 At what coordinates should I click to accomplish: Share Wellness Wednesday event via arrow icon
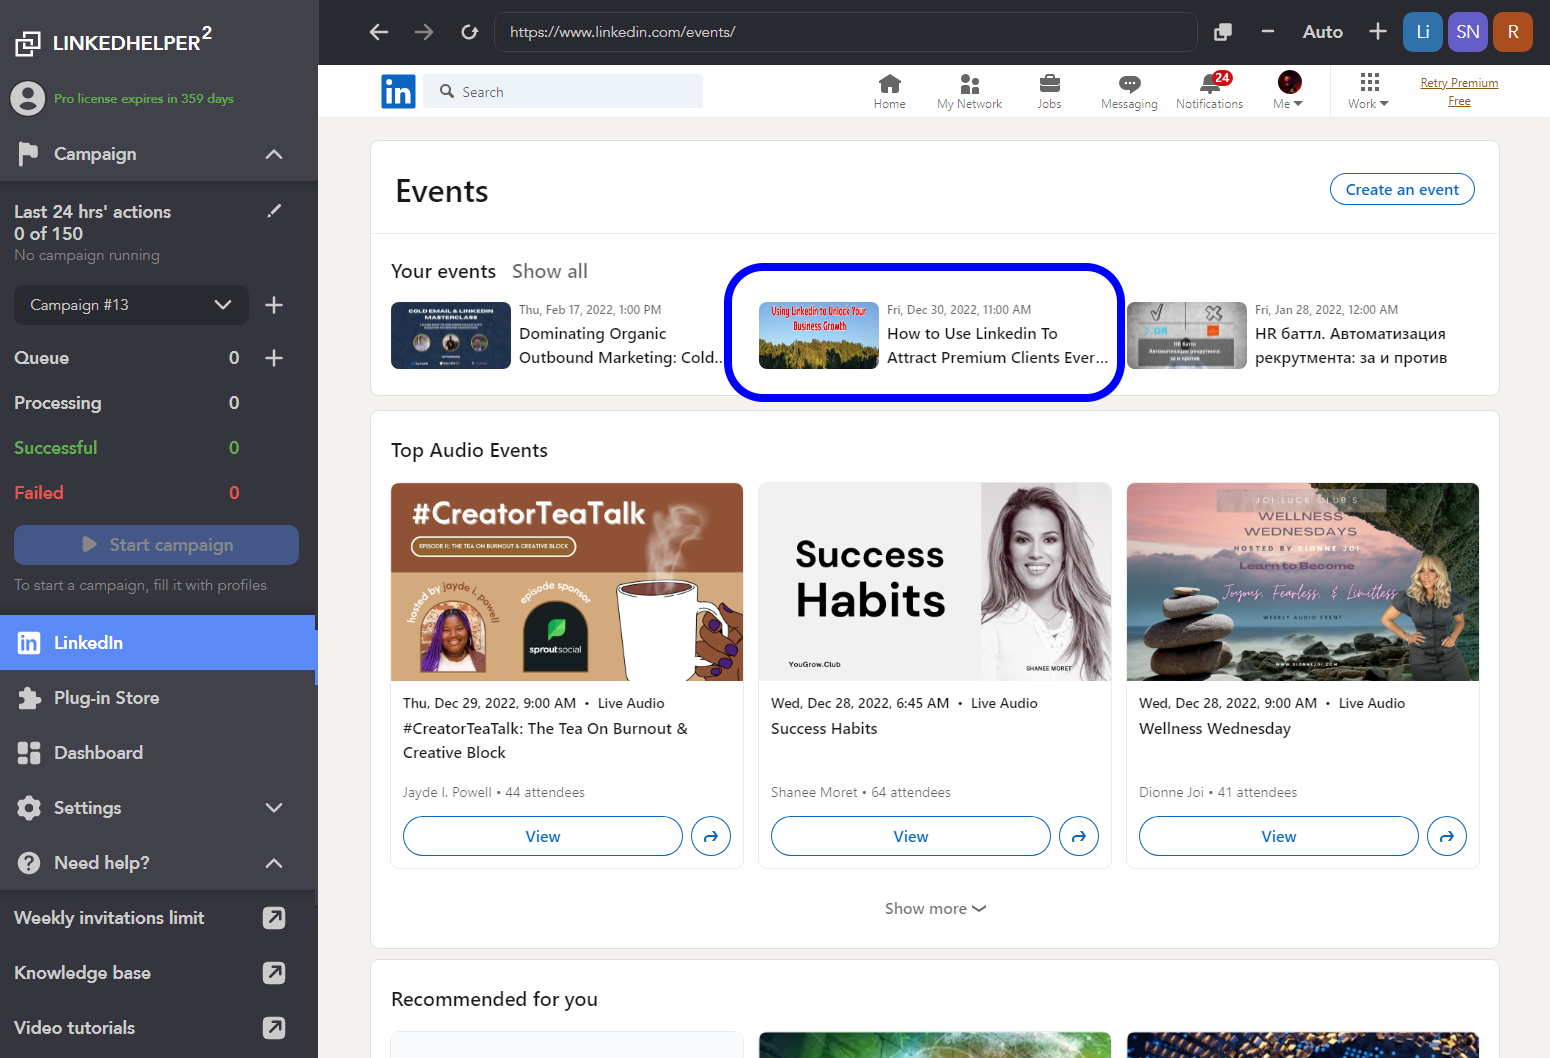coord(1447,836)
